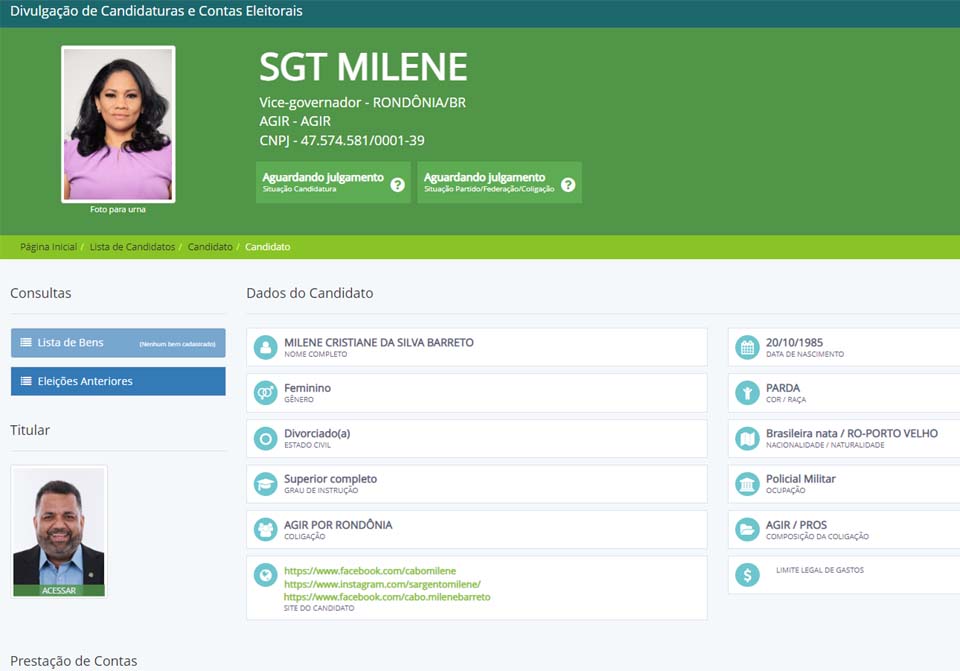Image resolution: width=960 pixels, height=671 pixels.
Task: Click the map icon beside Nacionalidade / Naturalidade
Action: click(746, 439)
